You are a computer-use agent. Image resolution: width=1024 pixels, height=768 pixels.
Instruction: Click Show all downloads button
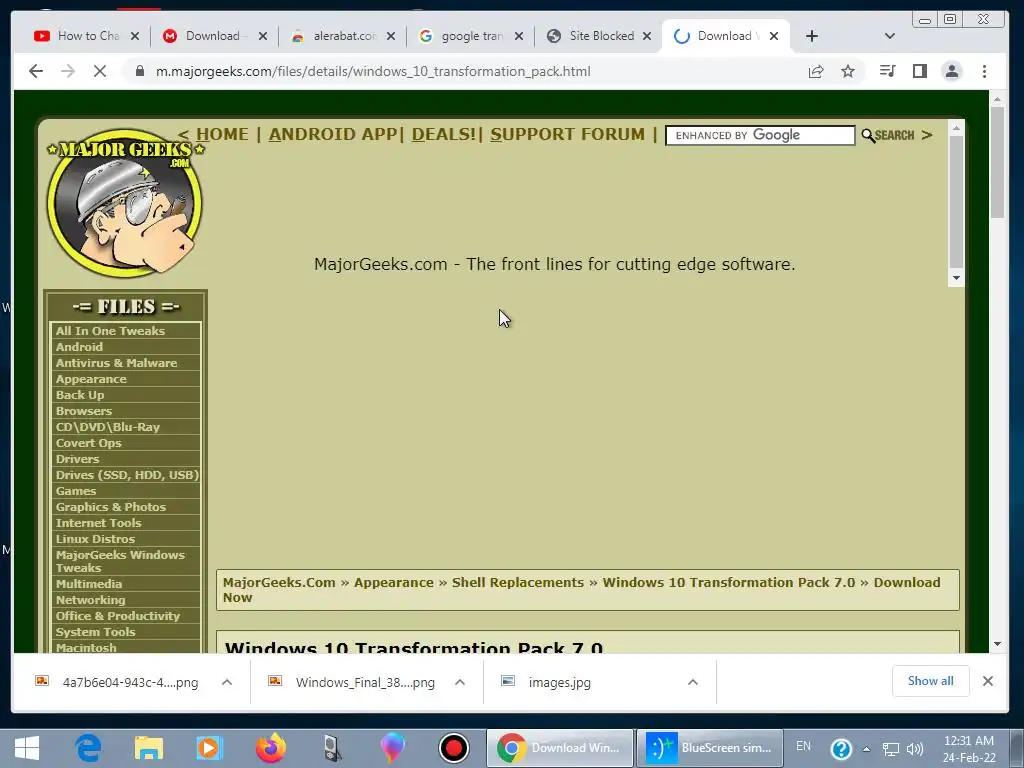(x=930, y=681)
